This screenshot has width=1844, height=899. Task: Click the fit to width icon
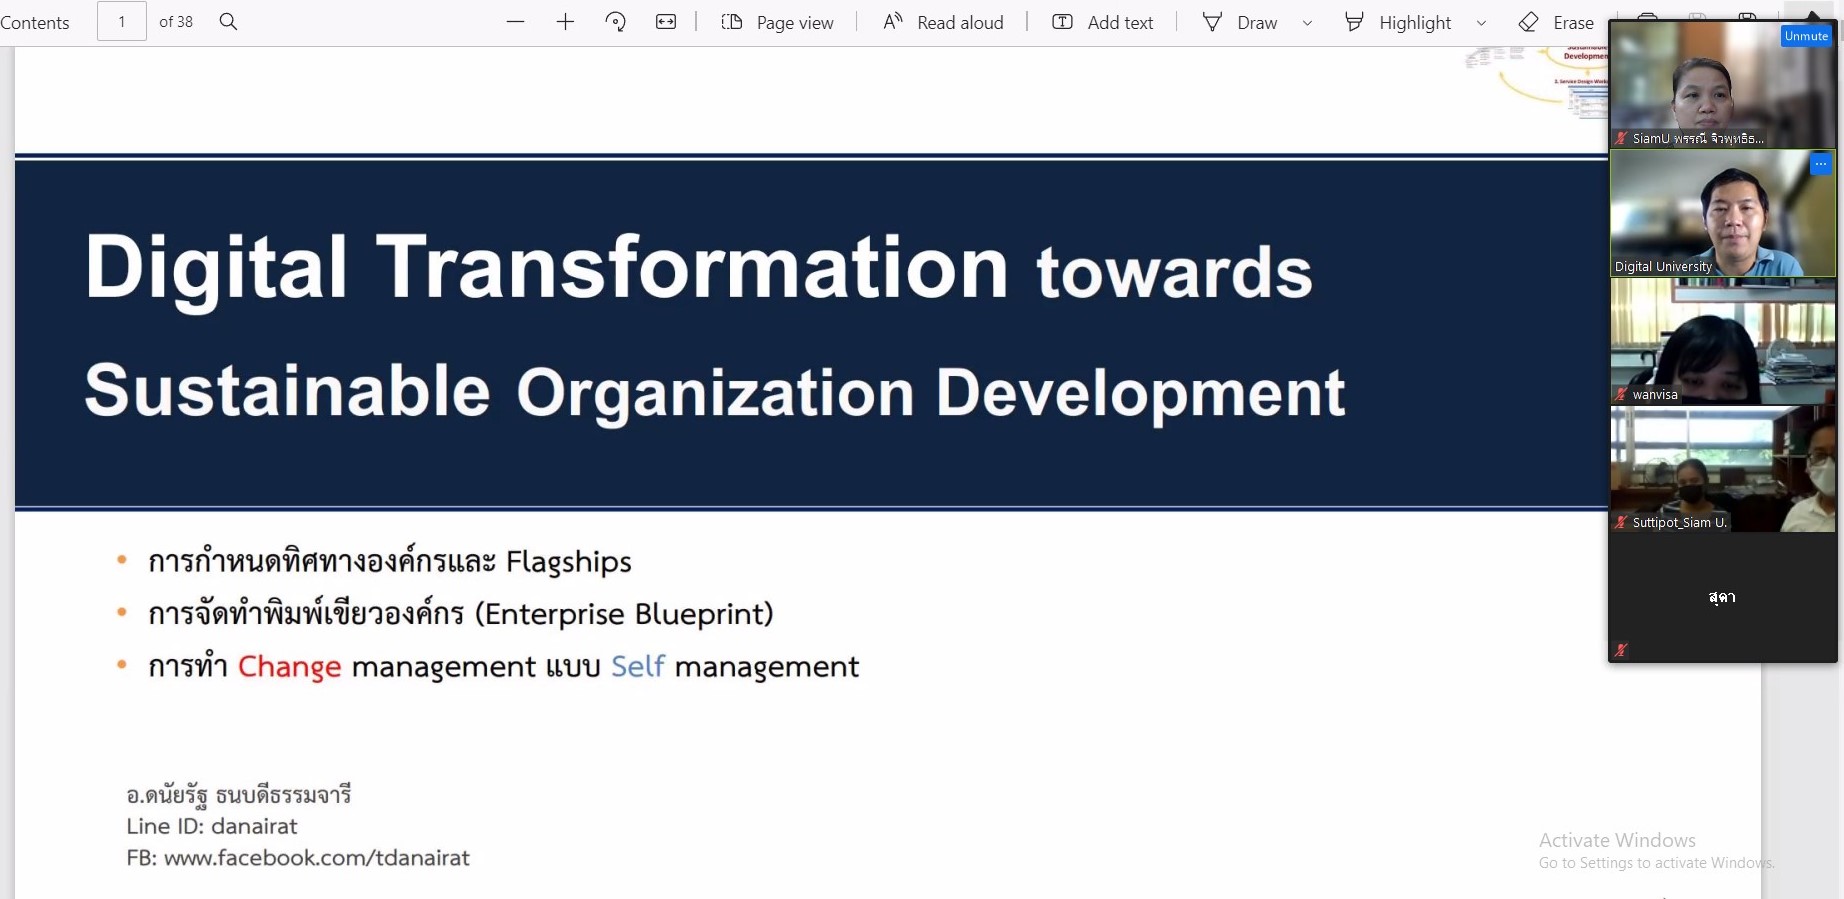[666, 22]
